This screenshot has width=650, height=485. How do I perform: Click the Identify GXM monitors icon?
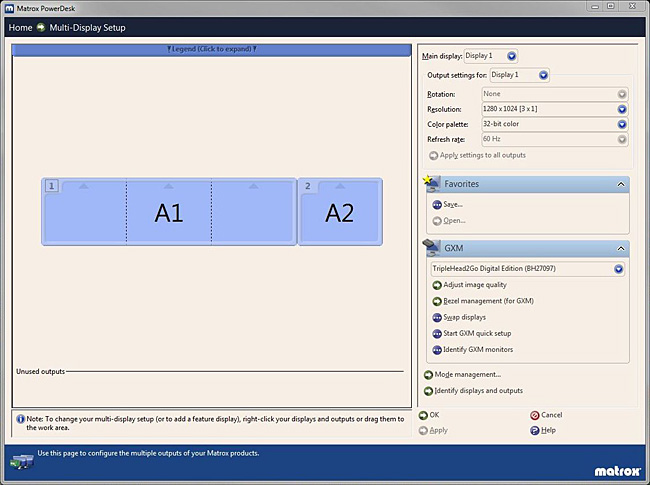[x=437, y=350]
